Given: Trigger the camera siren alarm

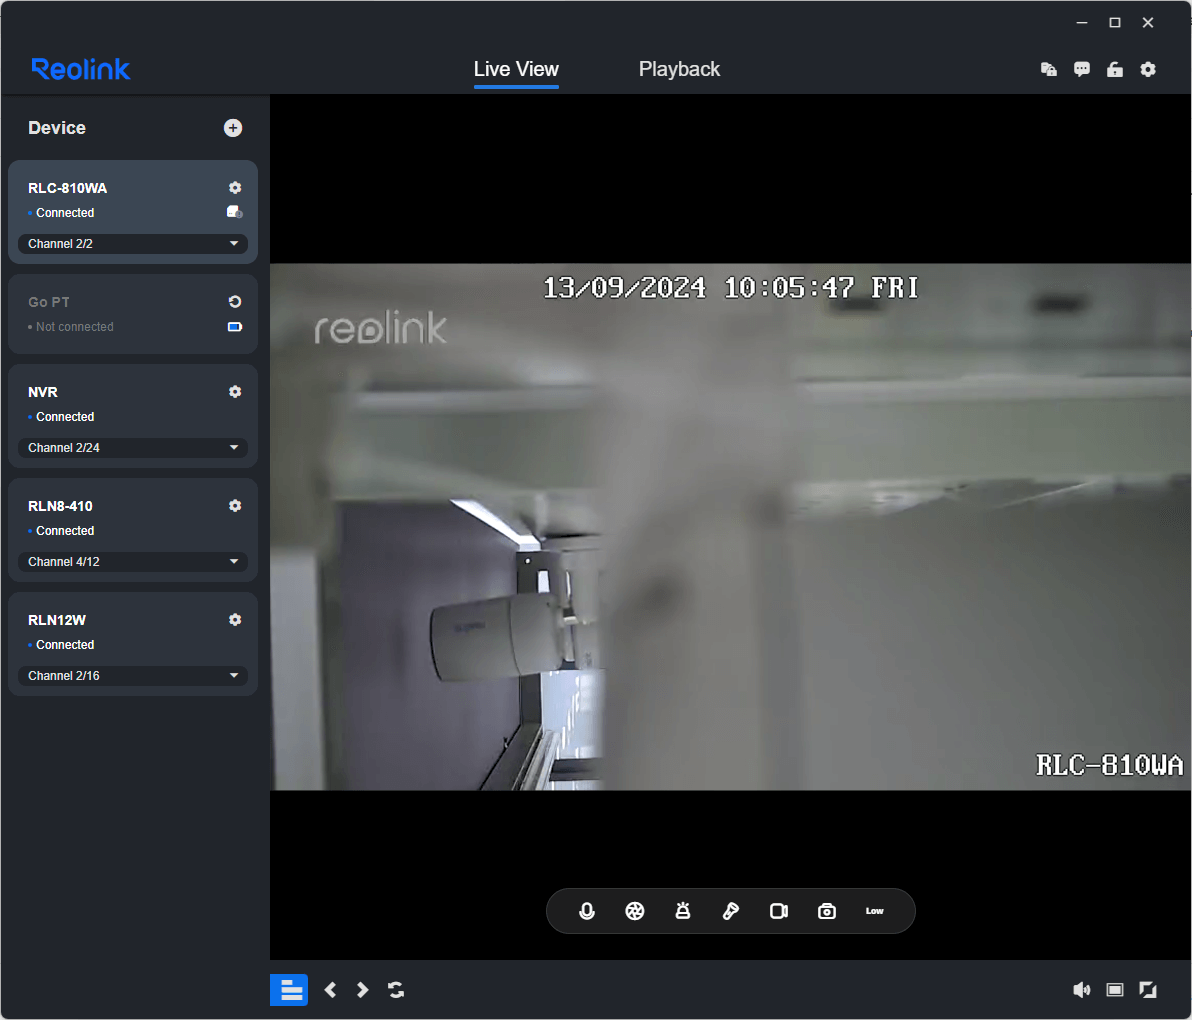Looking at the screenshot, I should pos(683,911).
